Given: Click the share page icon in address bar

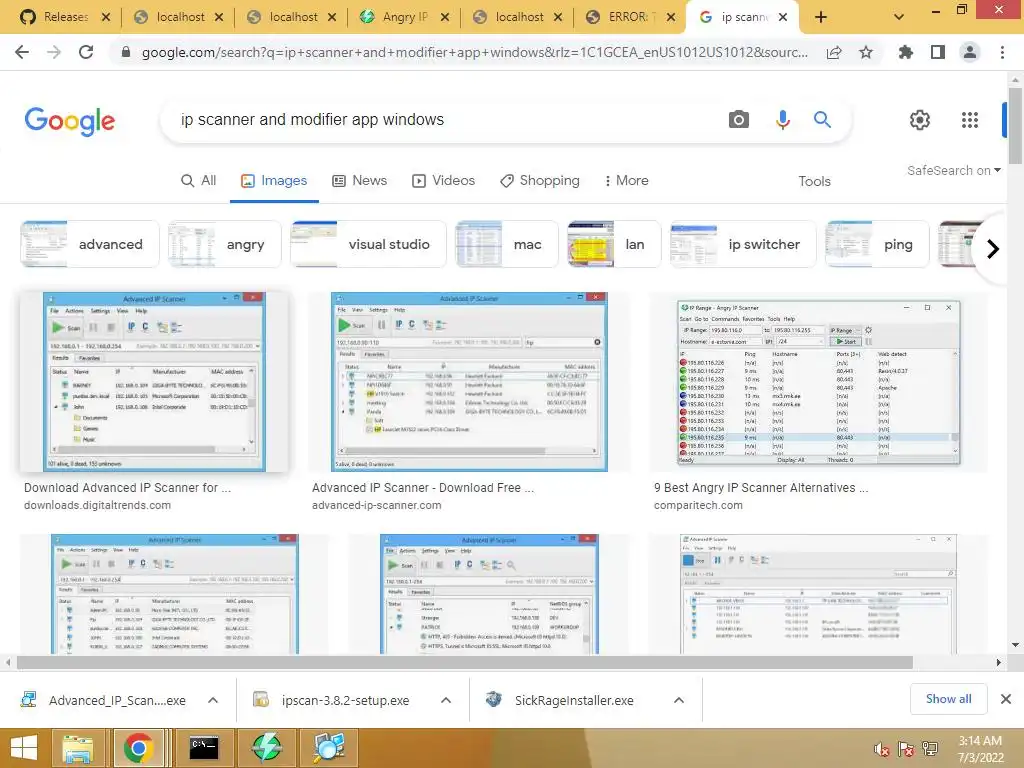Looking at the screenshot, I should [834, 53].
